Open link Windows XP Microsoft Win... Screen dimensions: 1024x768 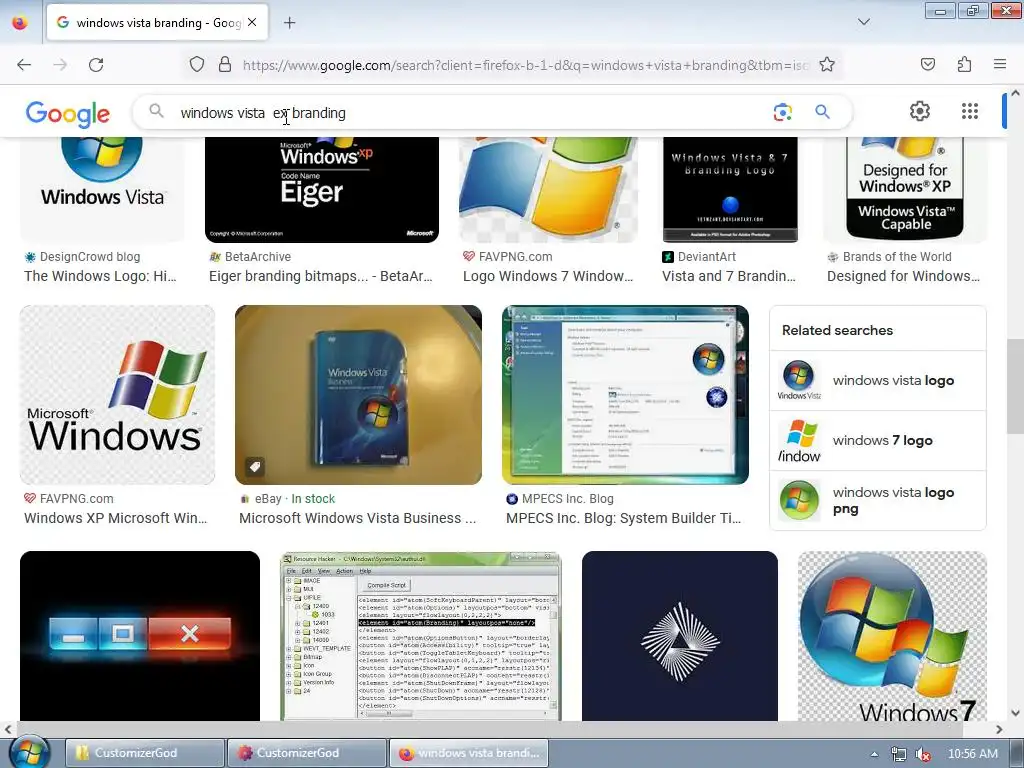point(116,518)
